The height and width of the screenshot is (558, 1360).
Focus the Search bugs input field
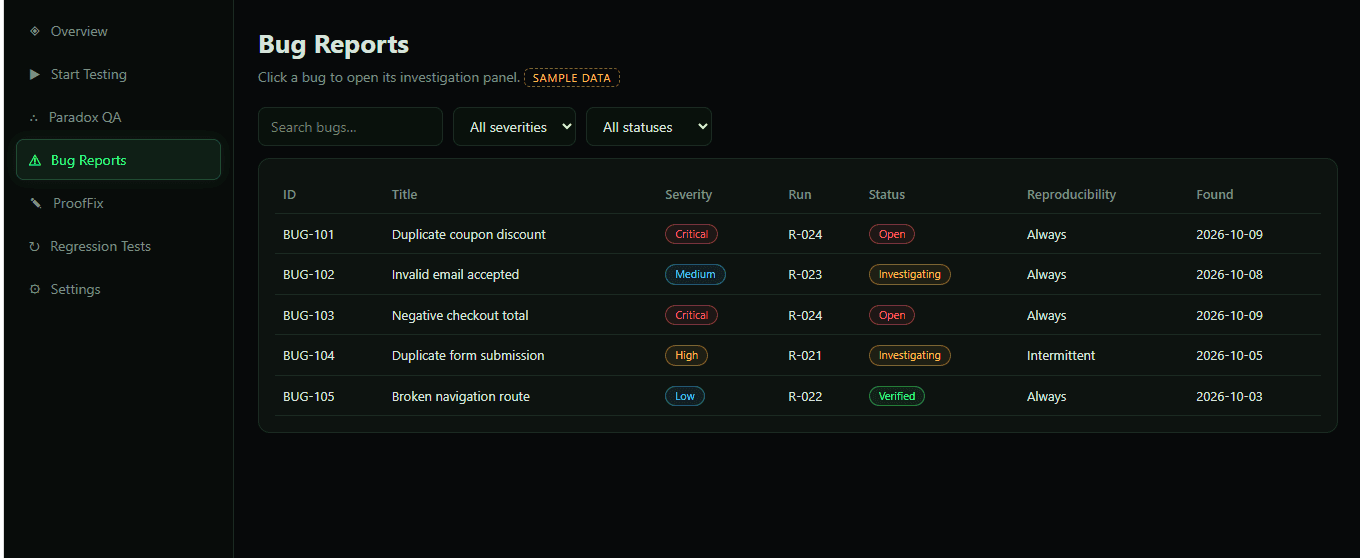(350, 127)
